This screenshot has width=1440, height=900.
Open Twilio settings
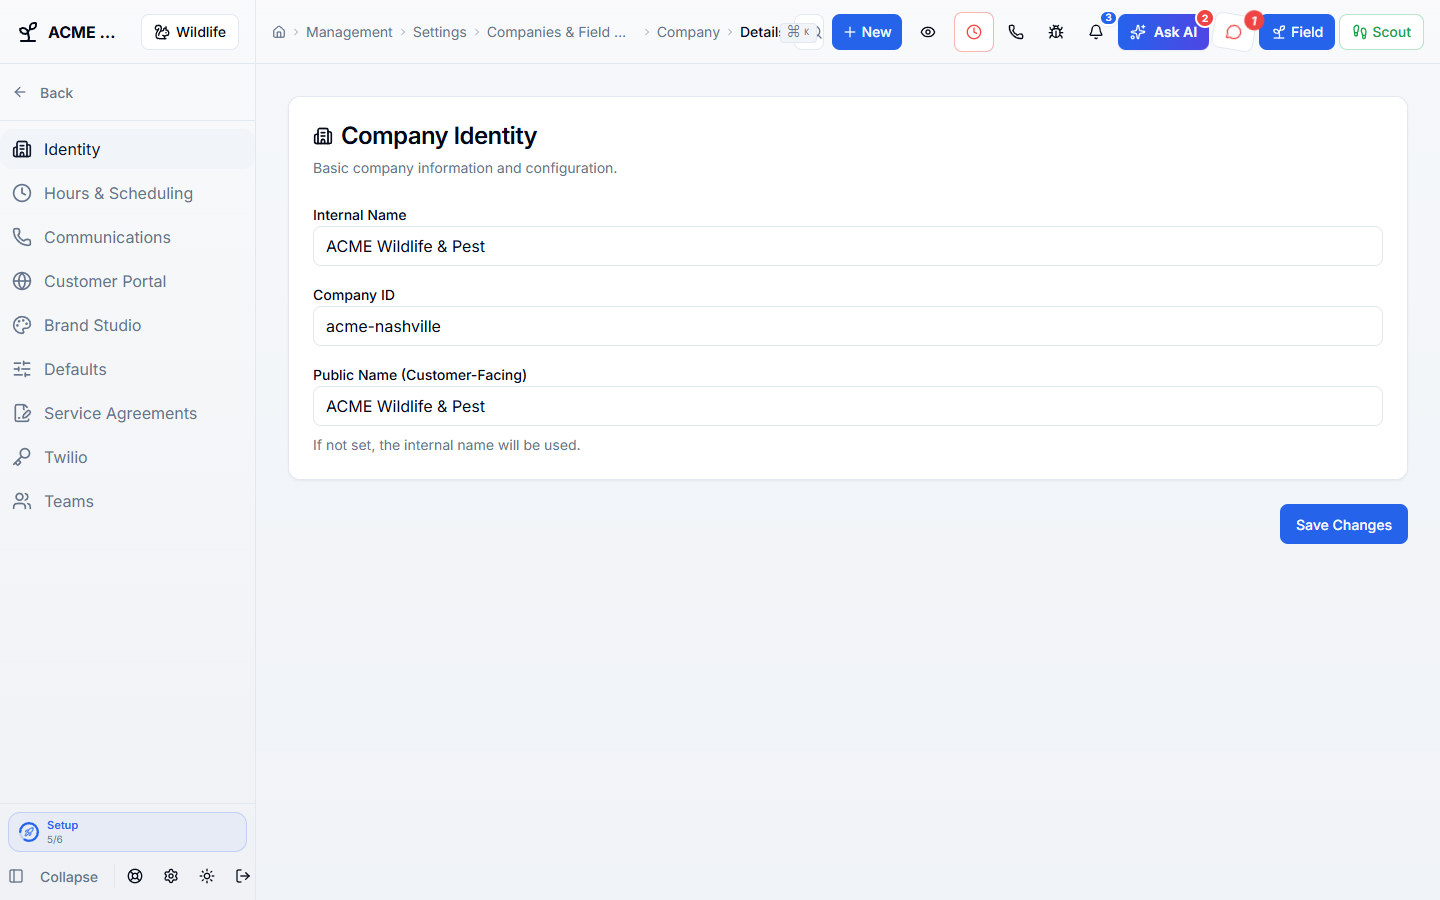(128, 457)
